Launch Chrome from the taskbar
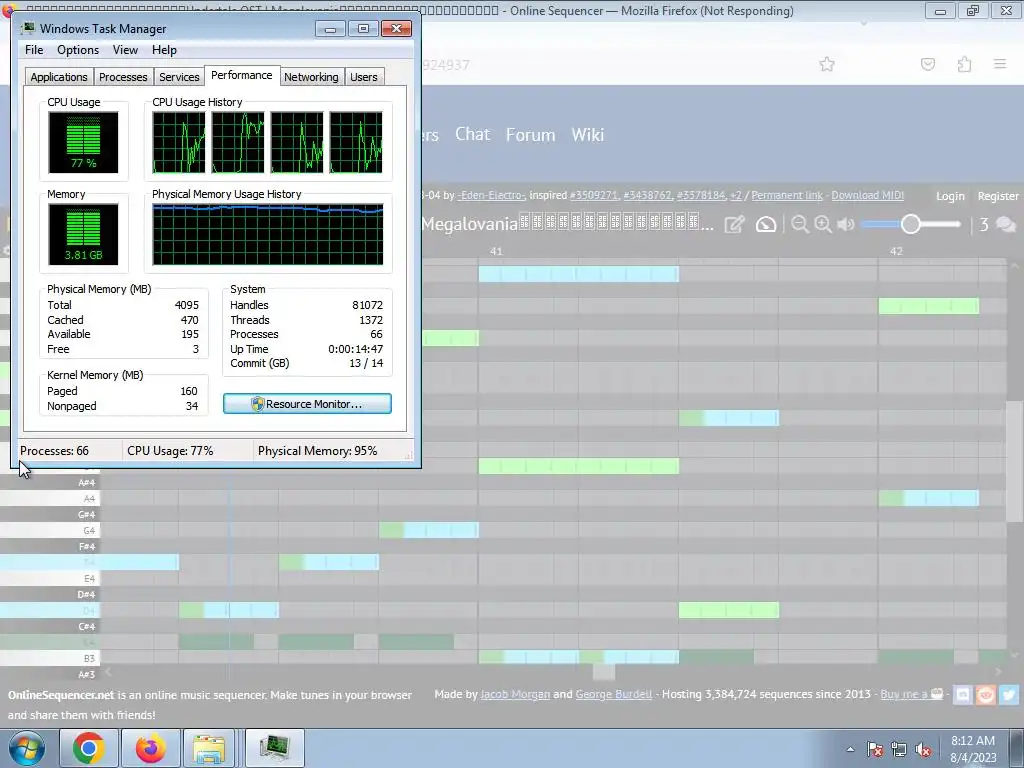 click(x=89, y=748)
